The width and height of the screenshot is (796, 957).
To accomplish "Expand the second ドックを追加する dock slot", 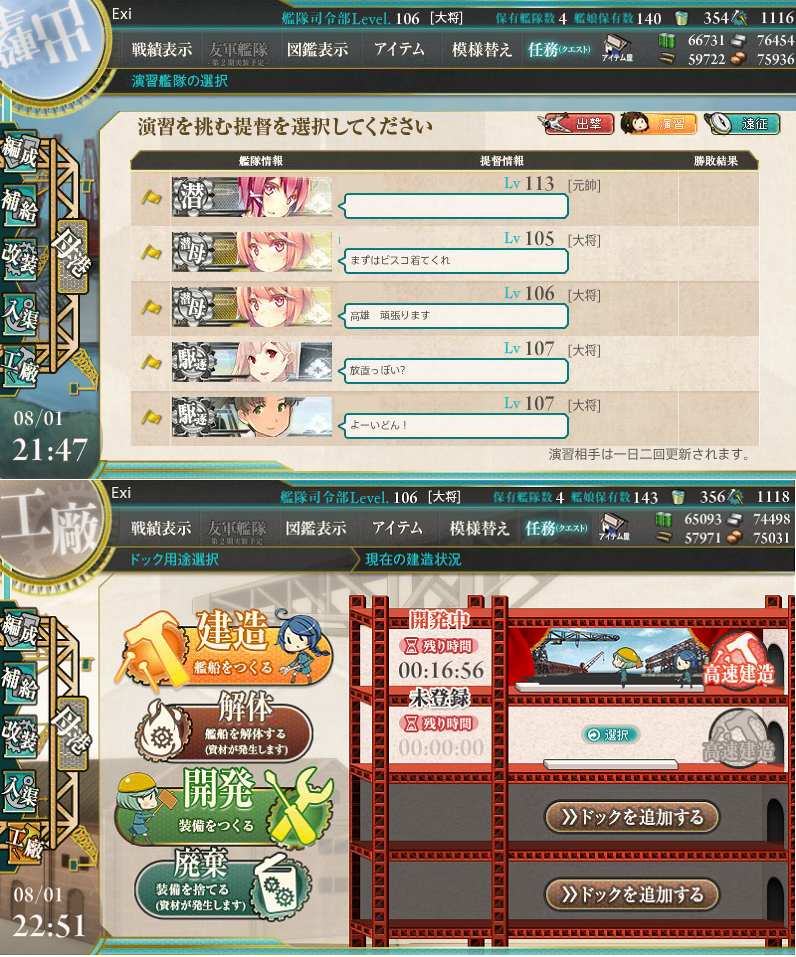I will click(632, 895).
